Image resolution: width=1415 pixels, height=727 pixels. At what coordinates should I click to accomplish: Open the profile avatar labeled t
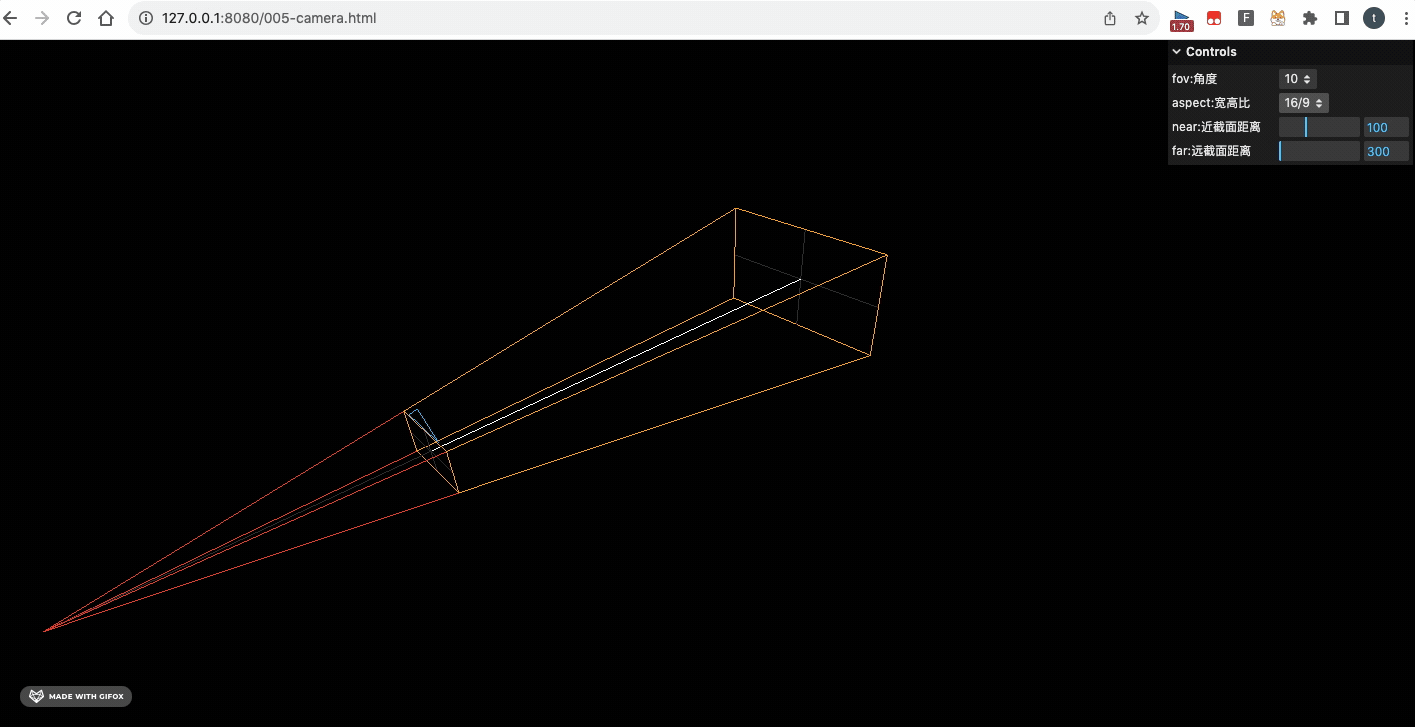tap(1374, 18)
